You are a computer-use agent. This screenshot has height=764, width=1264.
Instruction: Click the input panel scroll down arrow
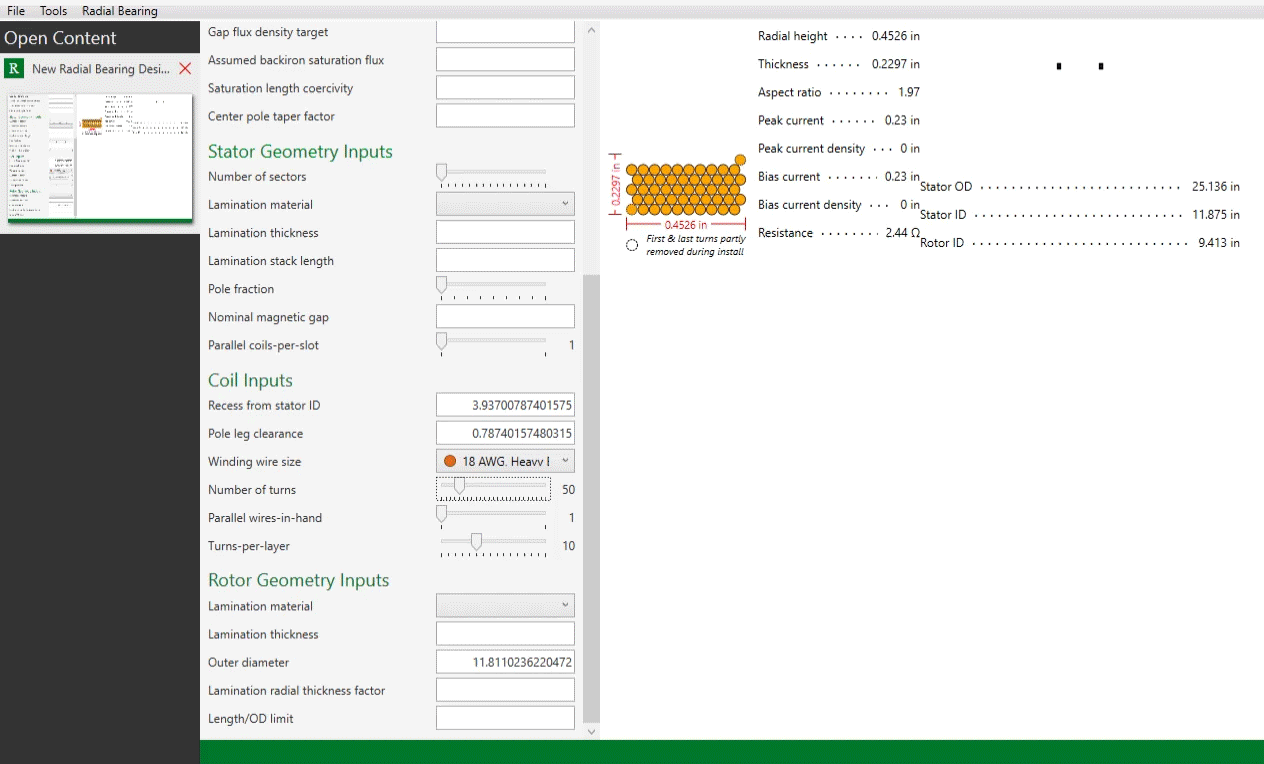pos(591,732)
